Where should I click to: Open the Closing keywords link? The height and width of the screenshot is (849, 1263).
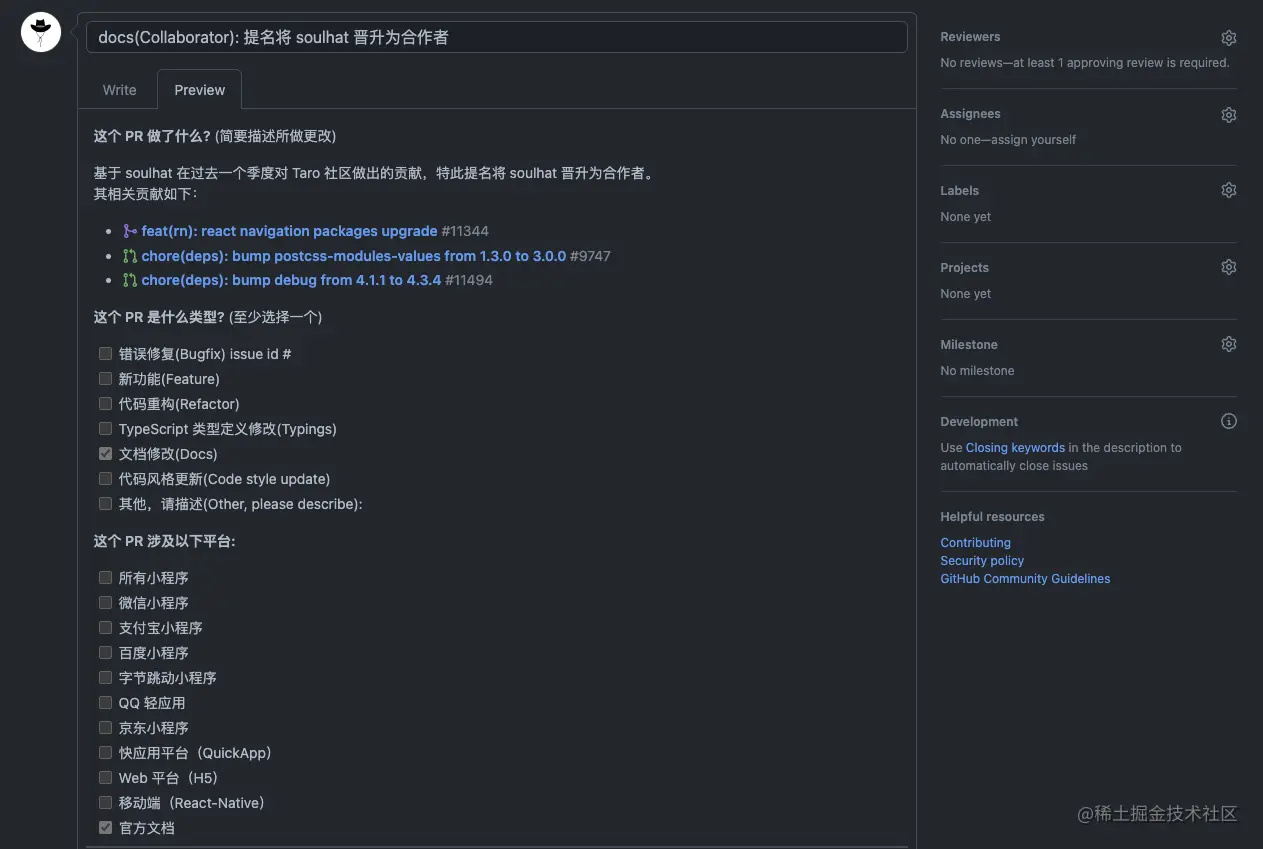click(x=1015, y=448)
